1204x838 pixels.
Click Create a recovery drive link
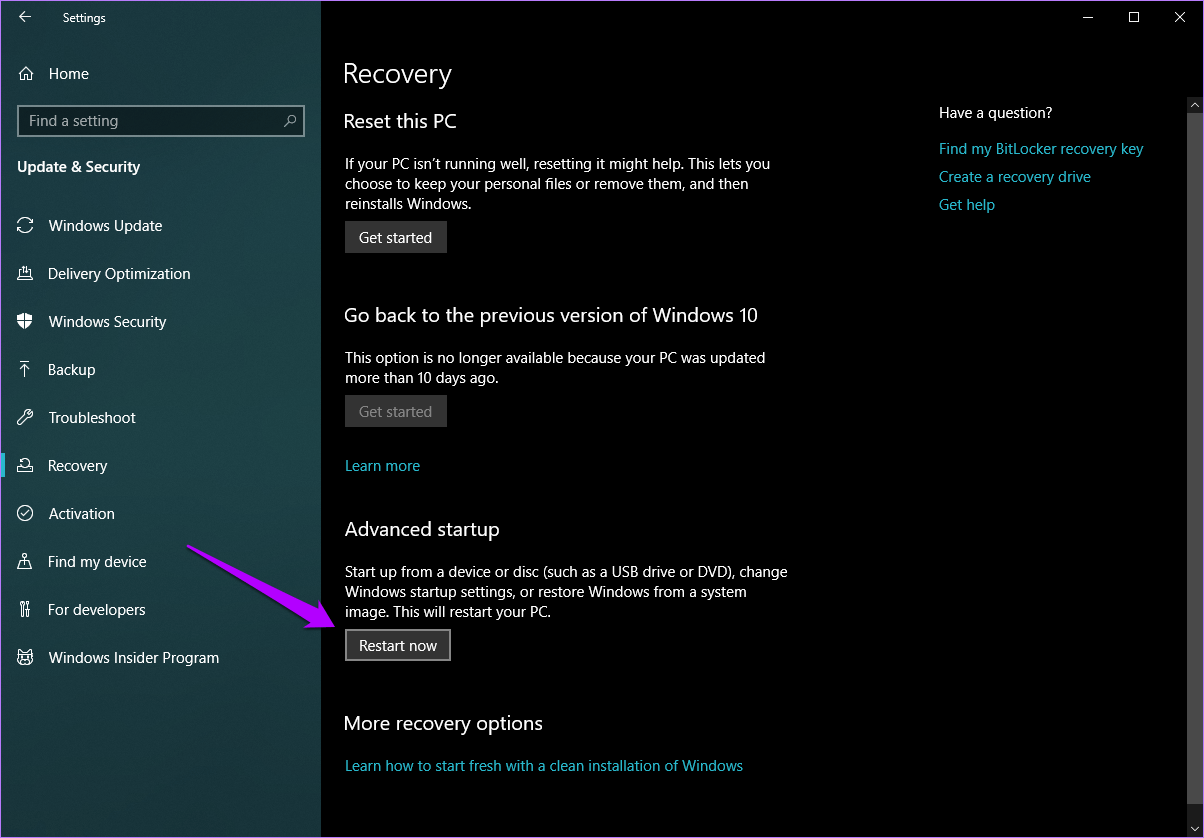(x=1015, y=177)
